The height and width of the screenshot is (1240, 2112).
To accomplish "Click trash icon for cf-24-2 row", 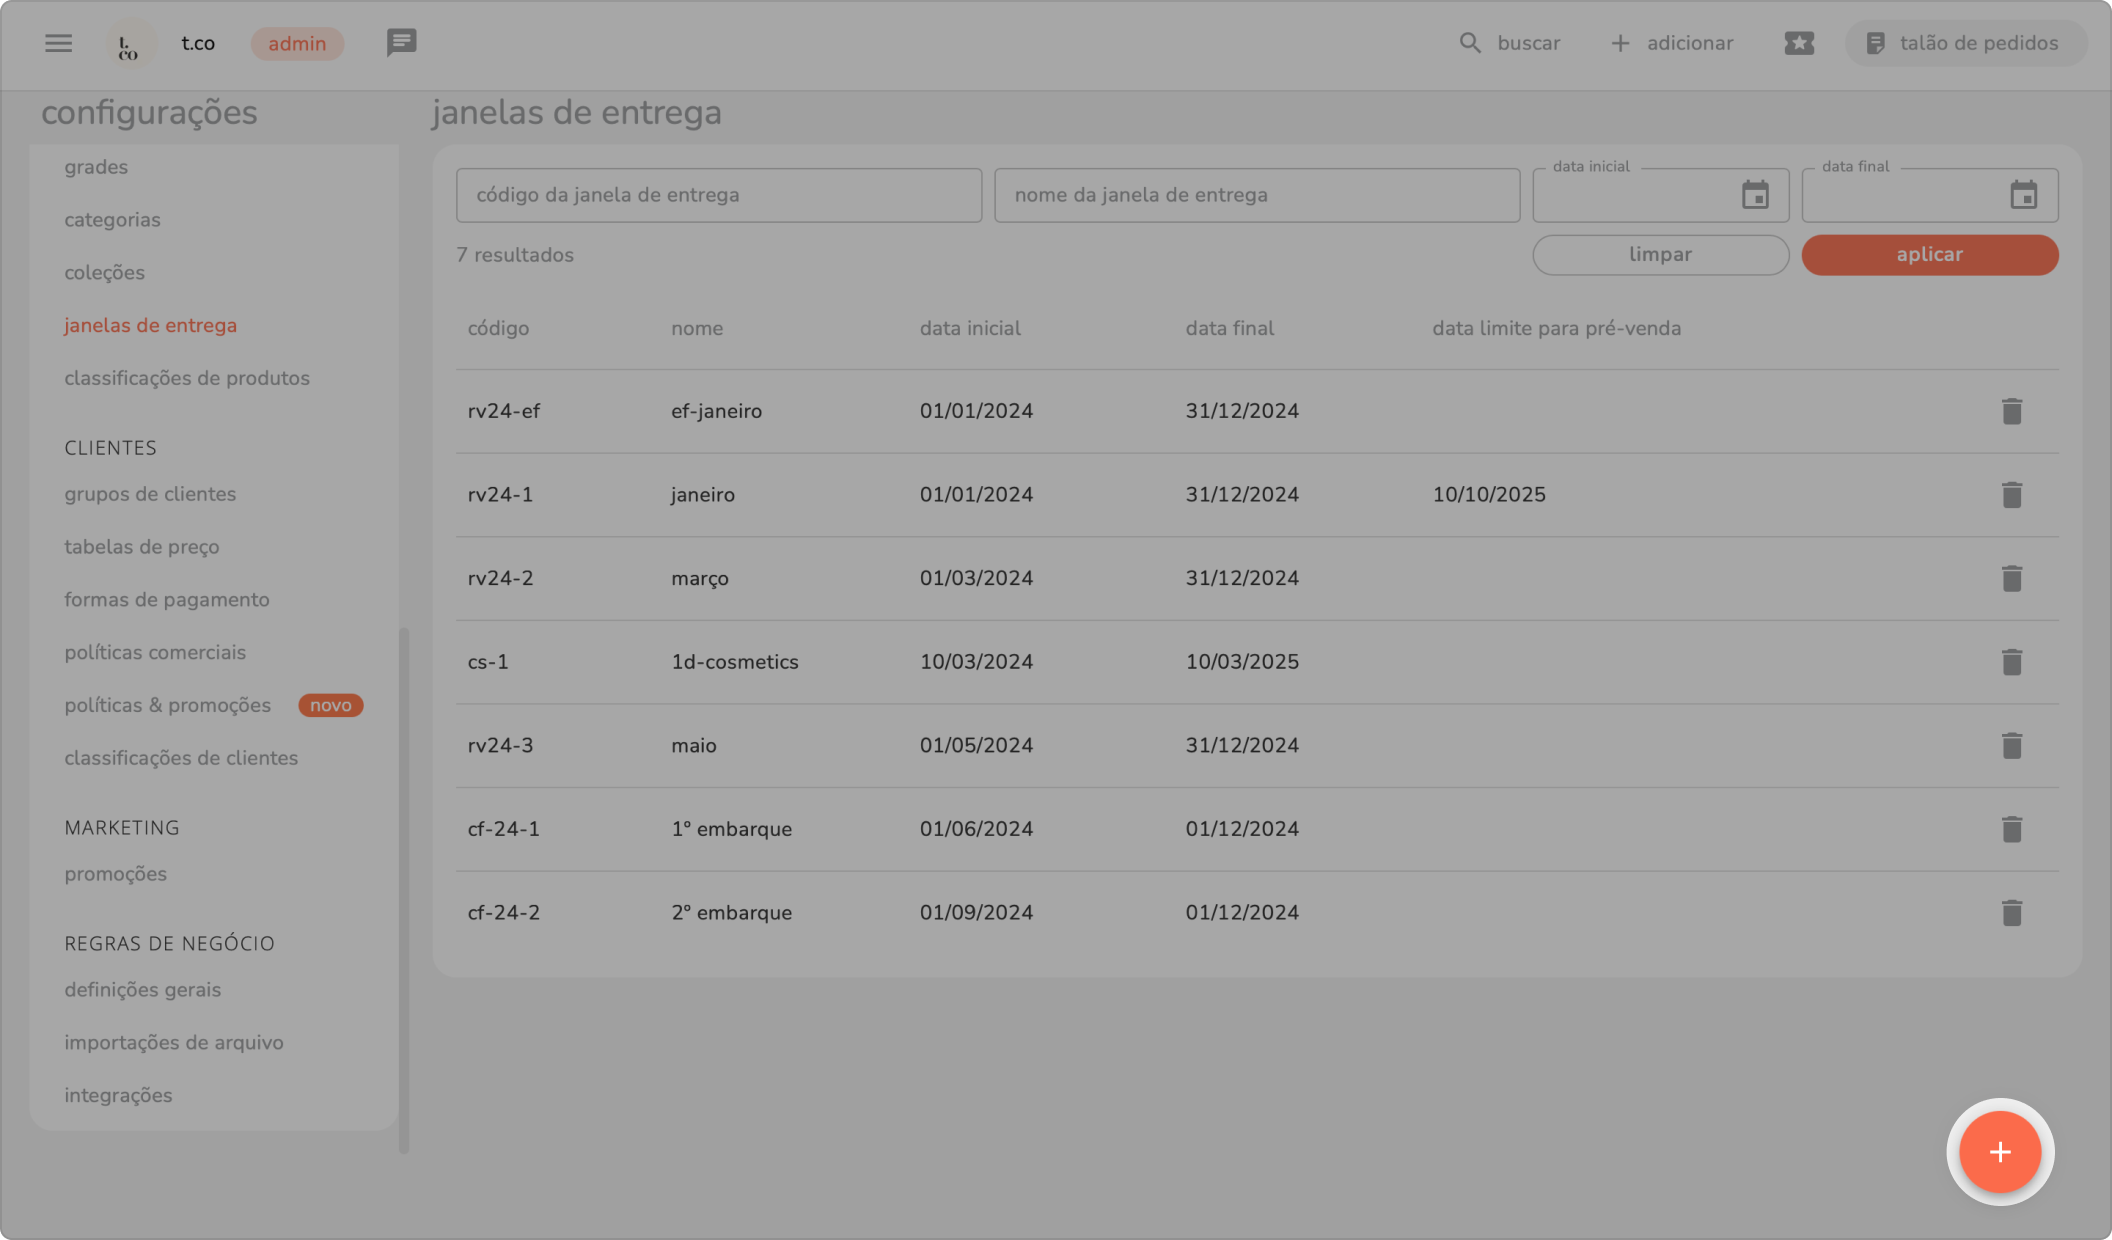I will [2011, 913].
